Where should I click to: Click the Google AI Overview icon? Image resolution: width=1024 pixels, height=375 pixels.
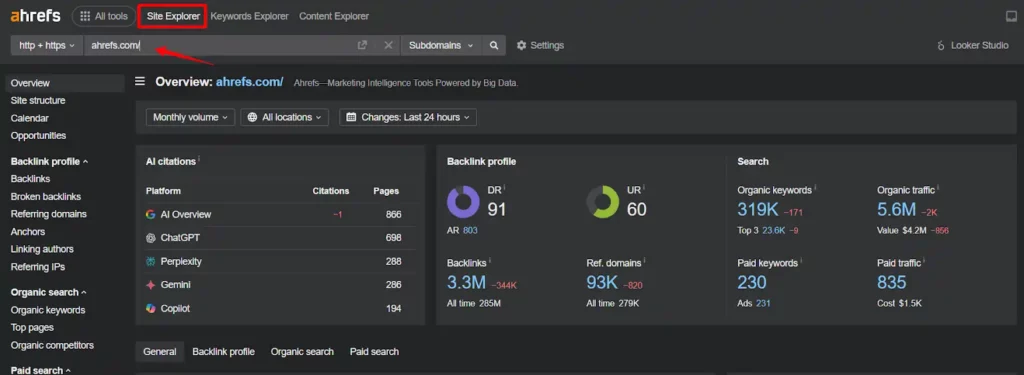point(150,214)
